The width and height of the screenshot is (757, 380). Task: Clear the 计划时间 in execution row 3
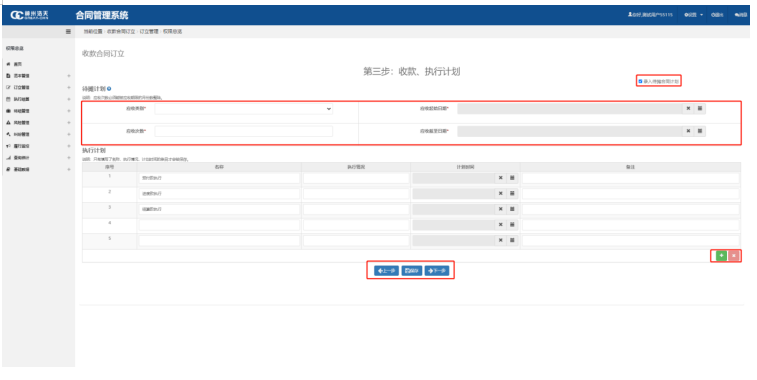point(501,209)
